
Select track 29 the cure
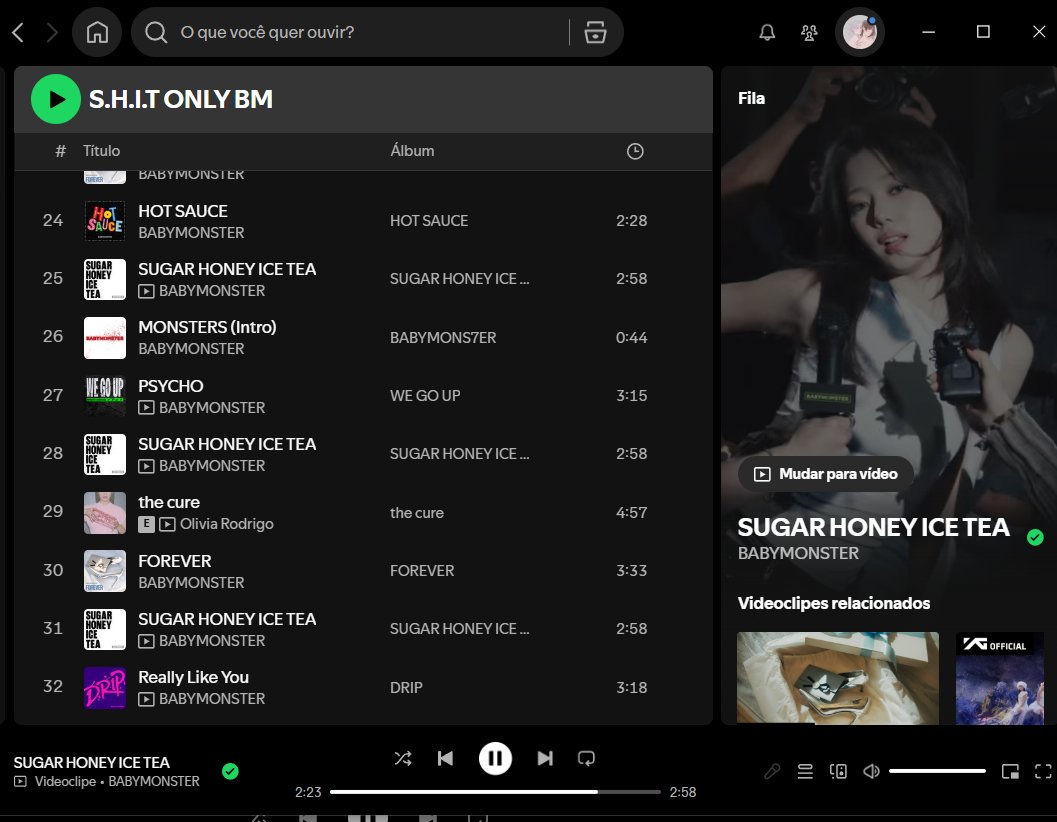pos(363,512)
